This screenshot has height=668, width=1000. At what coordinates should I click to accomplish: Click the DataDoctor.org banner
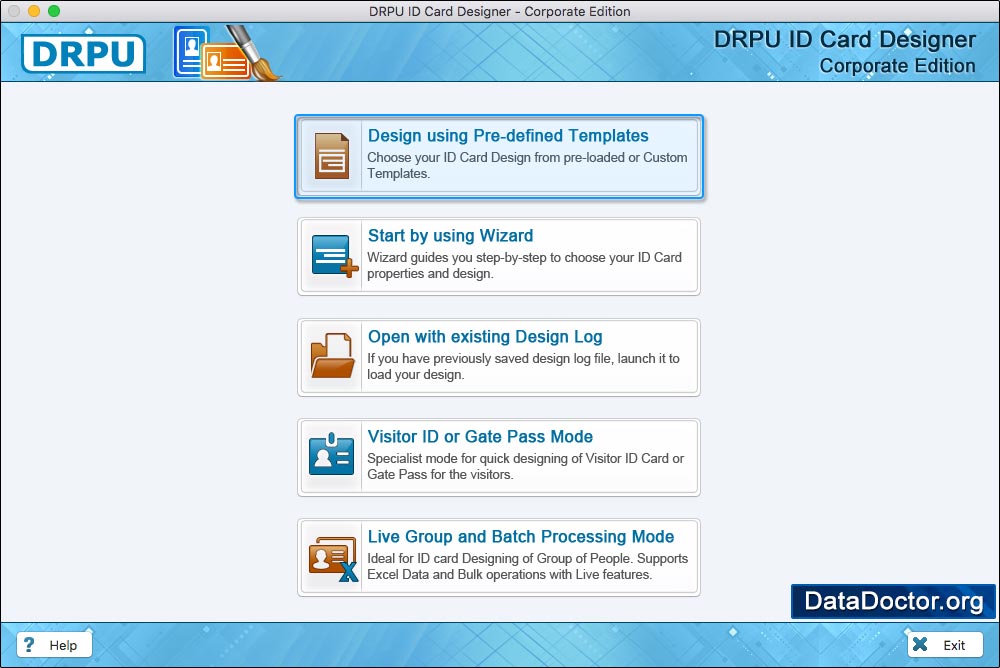coord(893,601)
